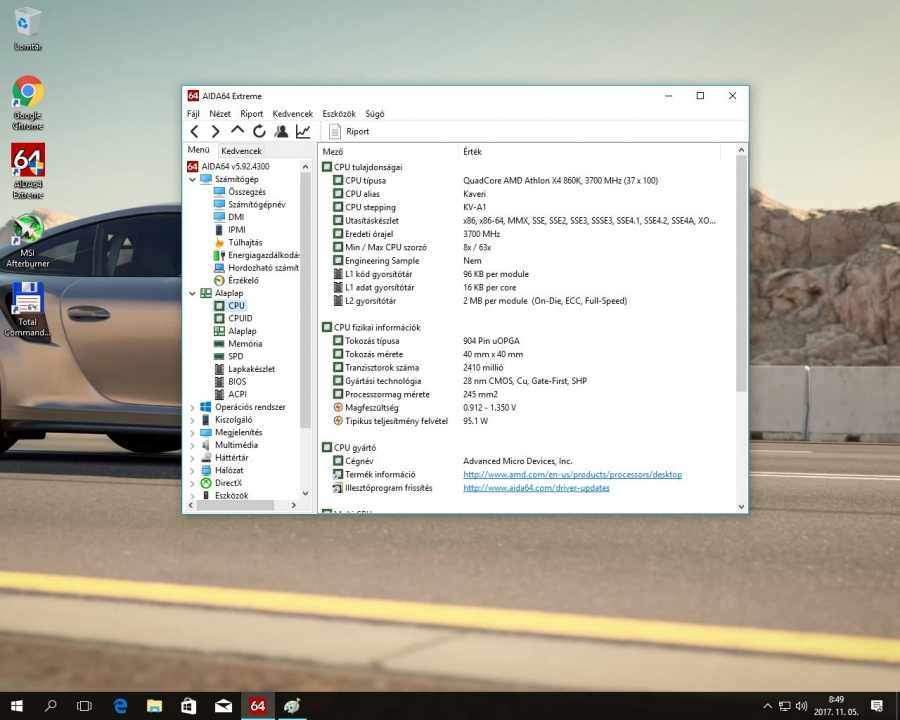Switch to the Kedvencek tab in the sidebar

click(x=241, y=150)
